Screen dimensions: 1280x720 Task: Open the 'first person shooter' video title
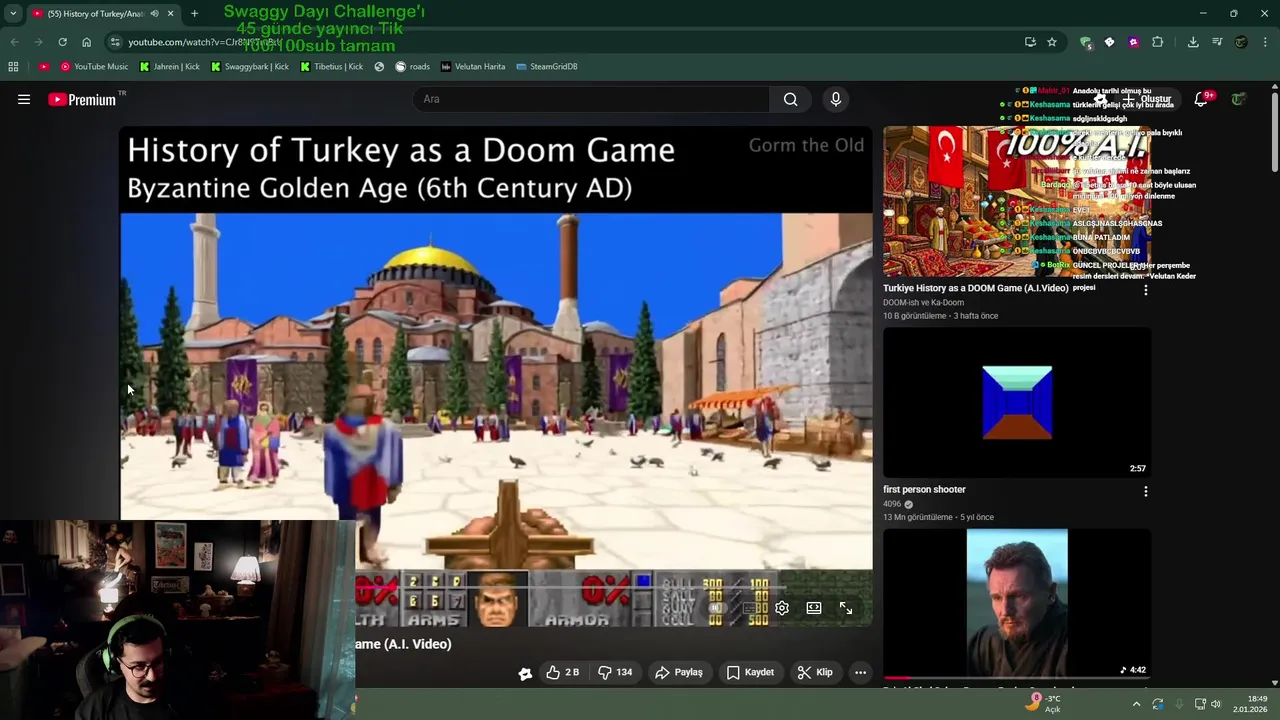pyautogui.click(x=924, y=489)
